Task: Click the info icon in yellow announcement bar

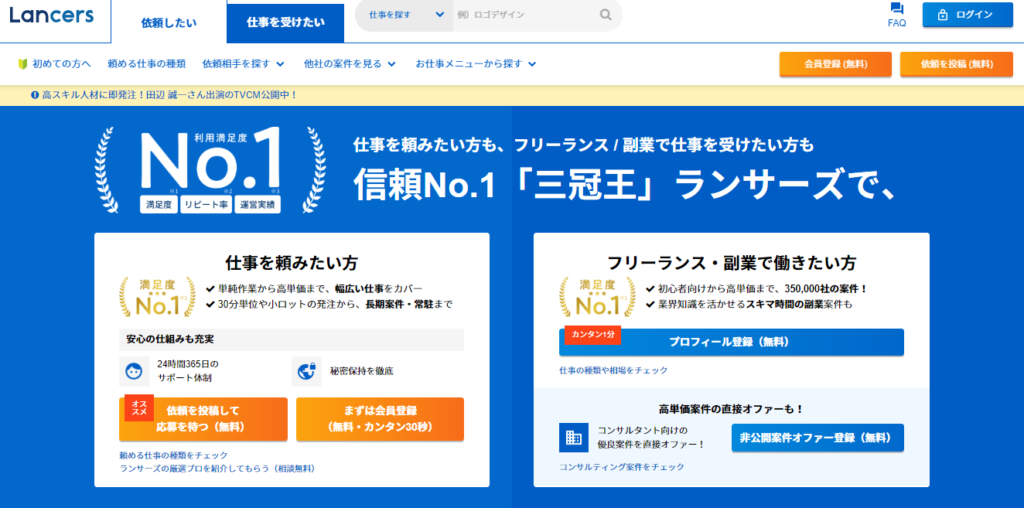Action: [35, 95]
